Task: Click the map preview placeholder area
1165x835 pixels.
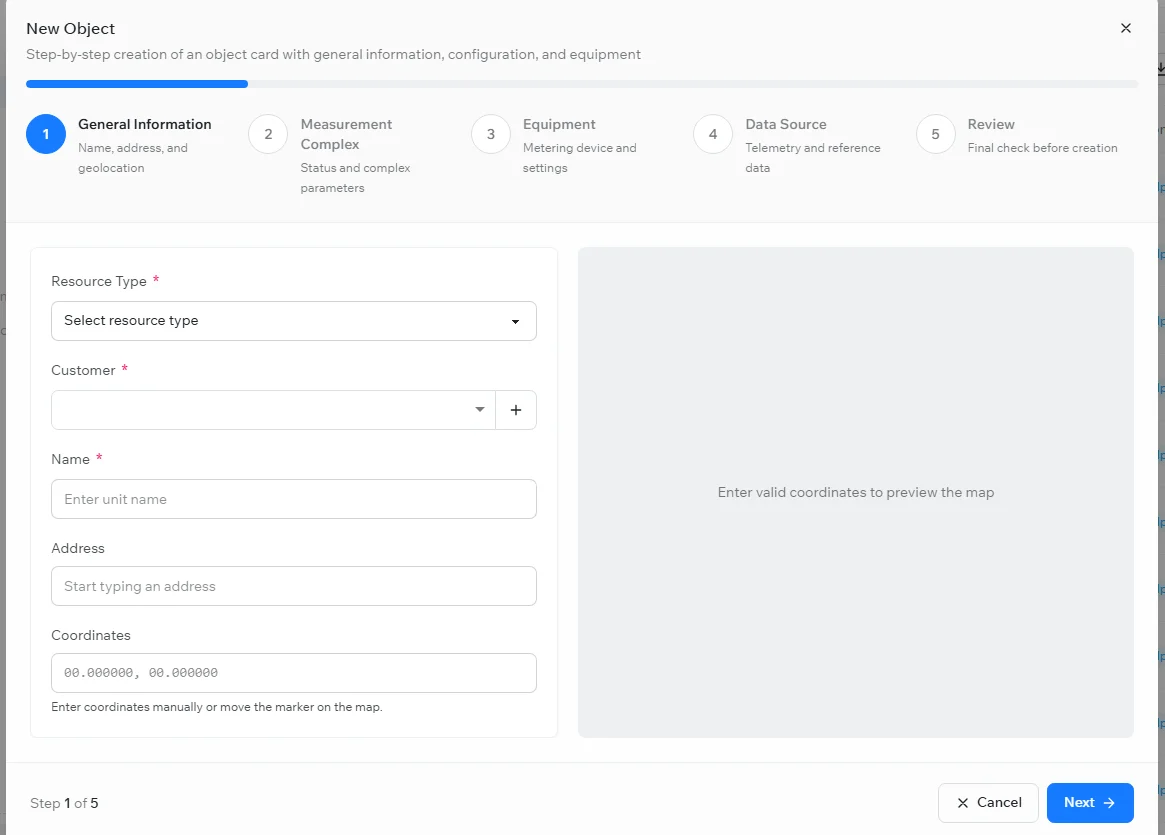Action: click(855, 493)
